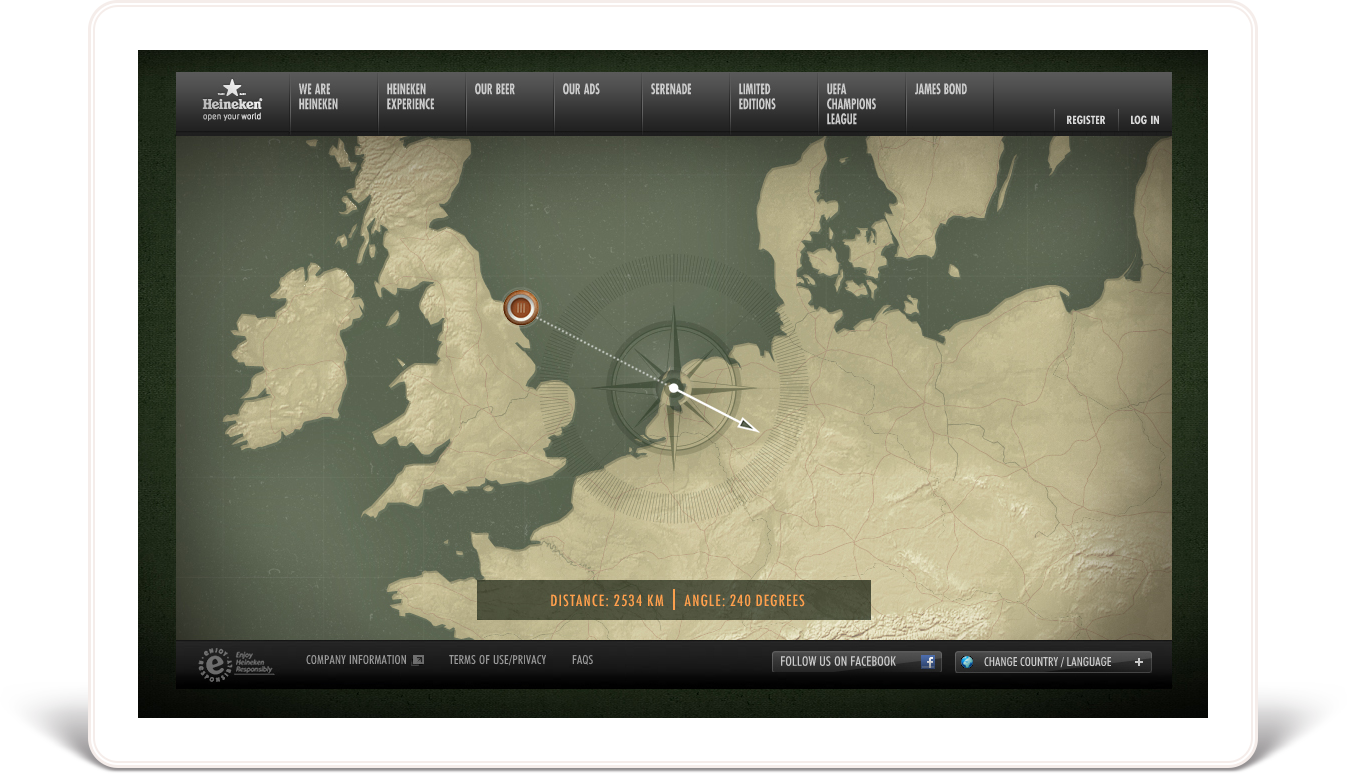Viewport: 1347px width, 774px height.
Task: Click the Facebook f icon
Action: coord(928,662)
